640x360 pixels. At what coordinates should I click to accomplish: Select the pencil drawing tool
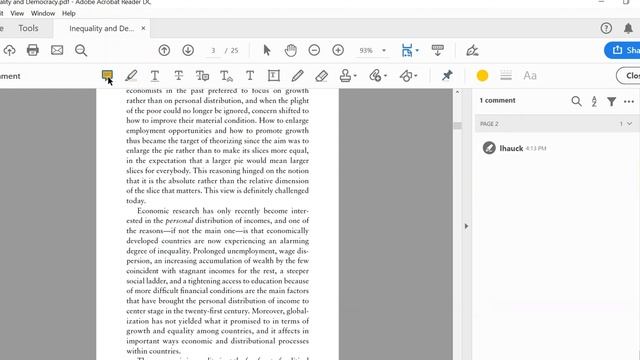(298, 76)
